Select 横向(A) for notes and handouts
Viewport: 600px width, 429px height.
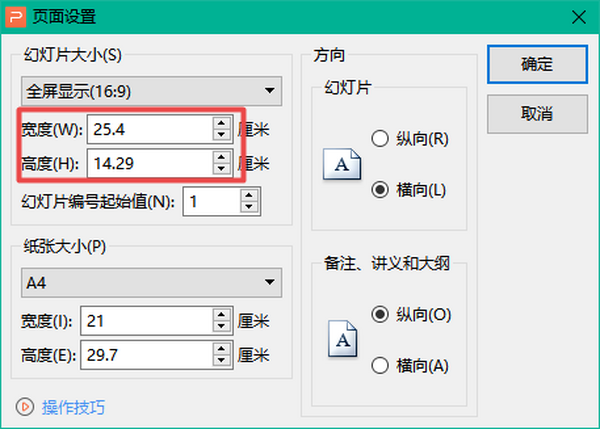coord(410,365)
